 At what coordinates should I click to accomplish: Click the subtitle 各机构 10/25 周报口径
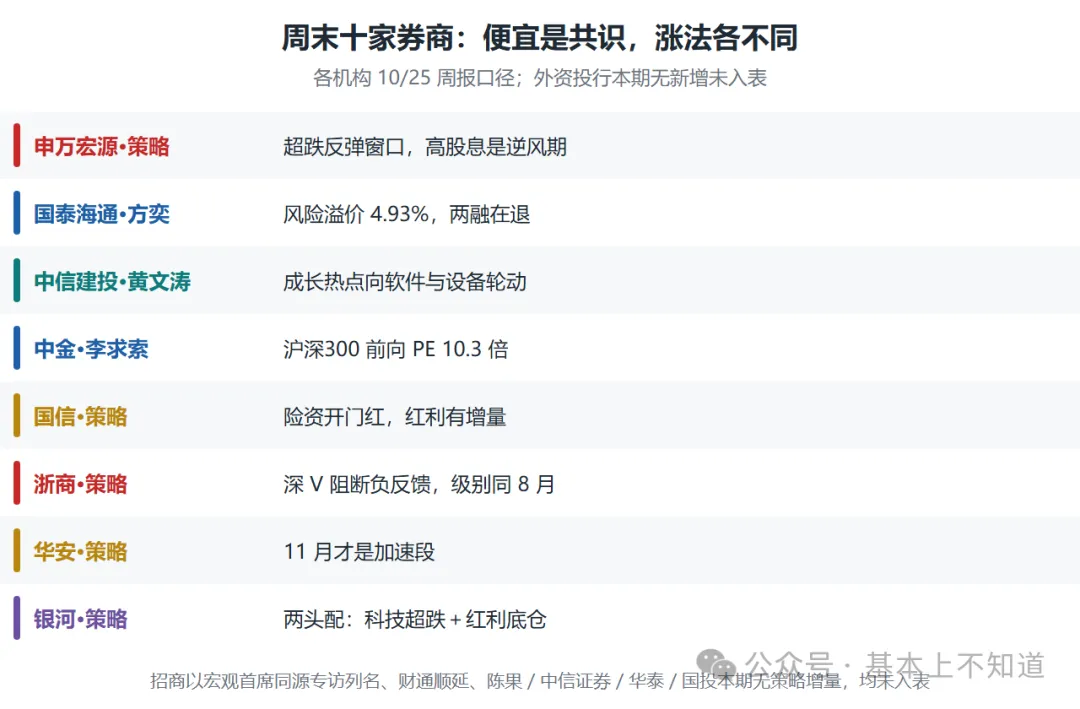[413, 78]
